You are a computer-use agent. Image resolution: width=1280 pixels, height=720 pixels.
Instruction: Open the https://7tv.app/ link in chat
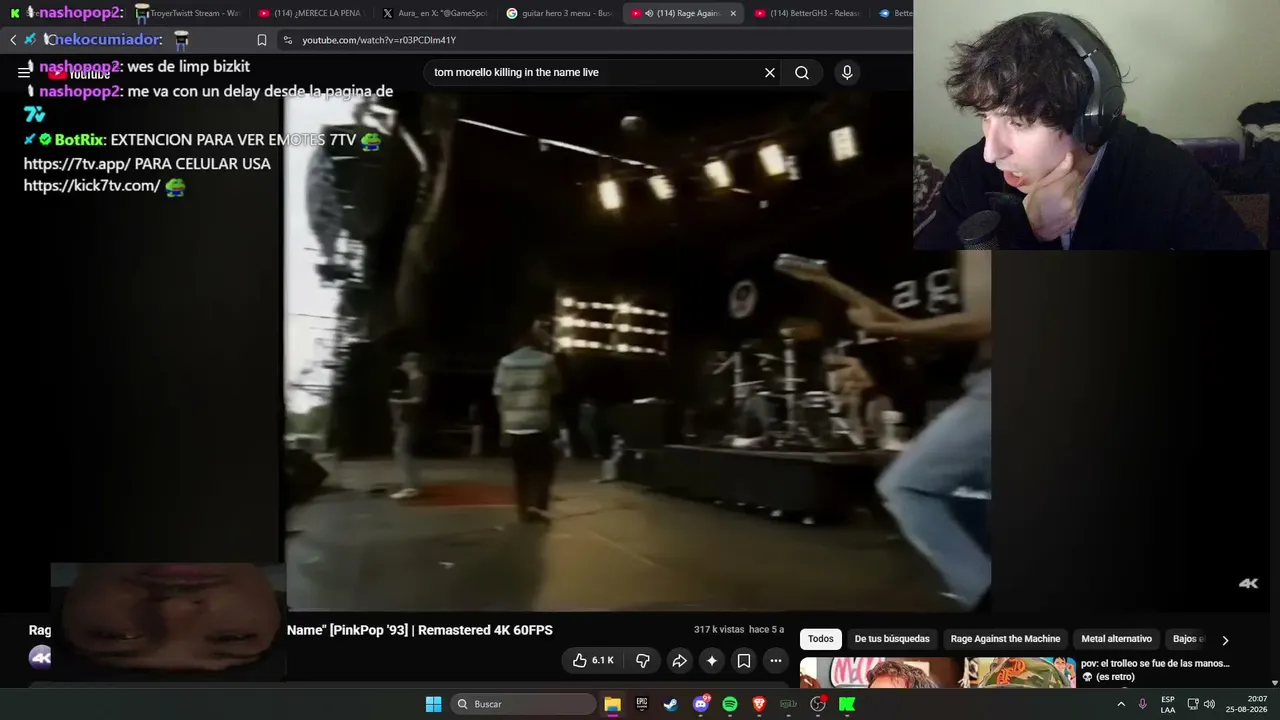pyautogui.click(x=76, y=163)
